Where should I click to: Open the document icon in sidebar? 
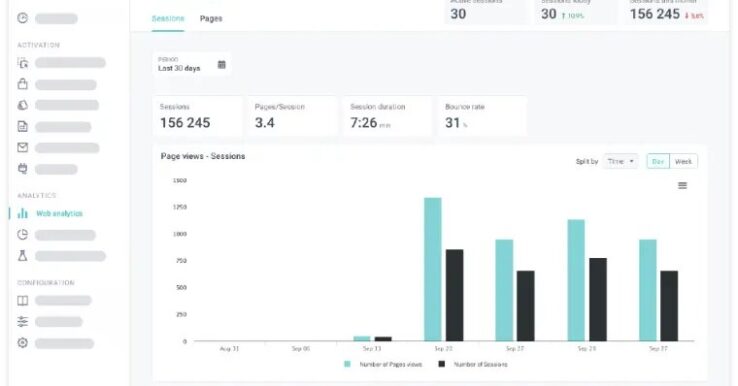pos(23,127)
